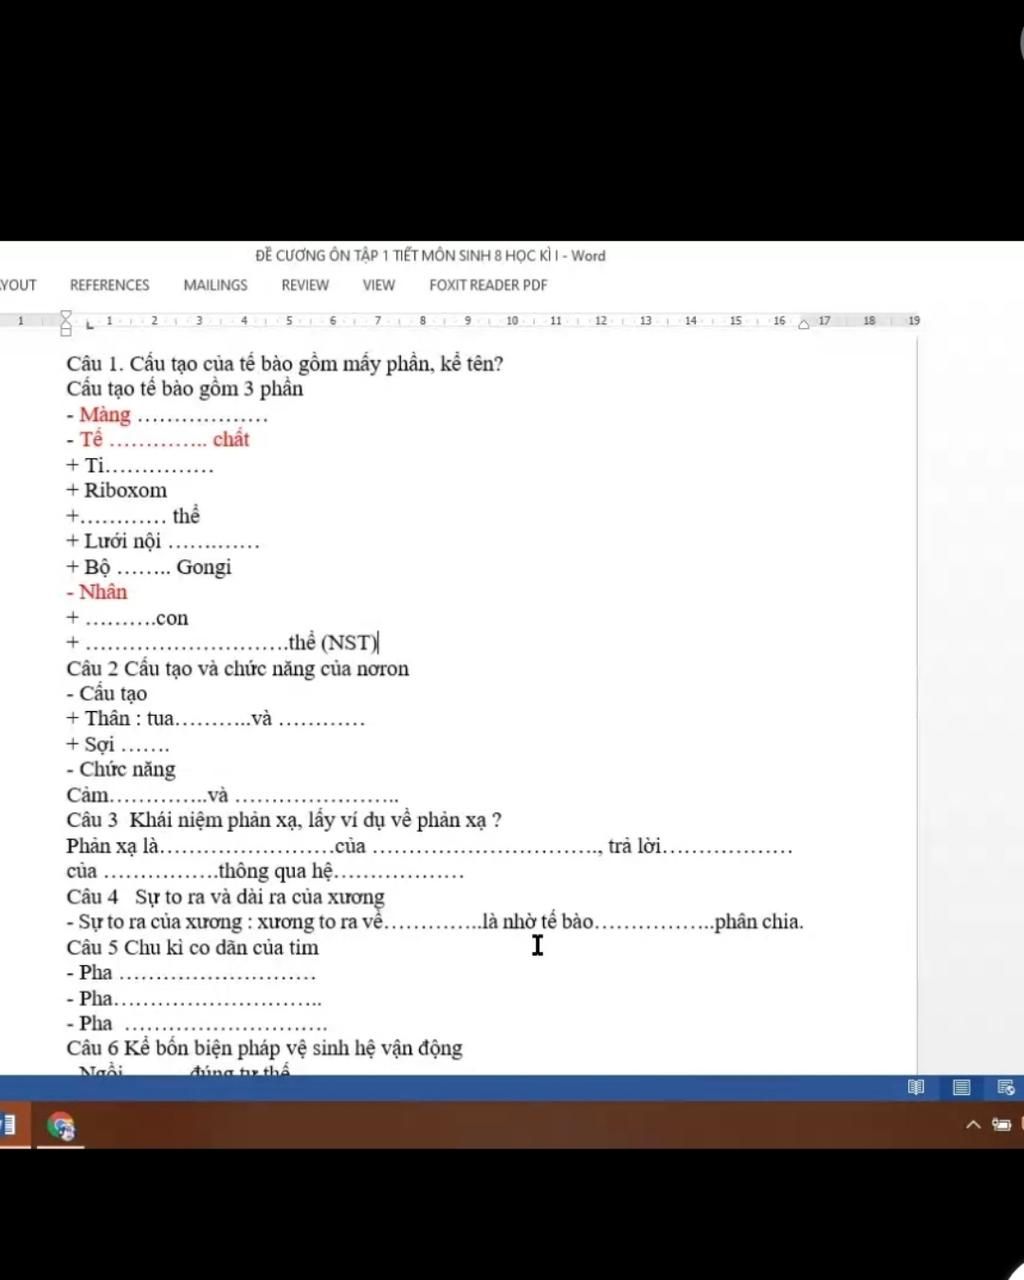Click the right indent marker on ruler
This screenshot has width=1024, height=1280.
[x=803, y=324]
